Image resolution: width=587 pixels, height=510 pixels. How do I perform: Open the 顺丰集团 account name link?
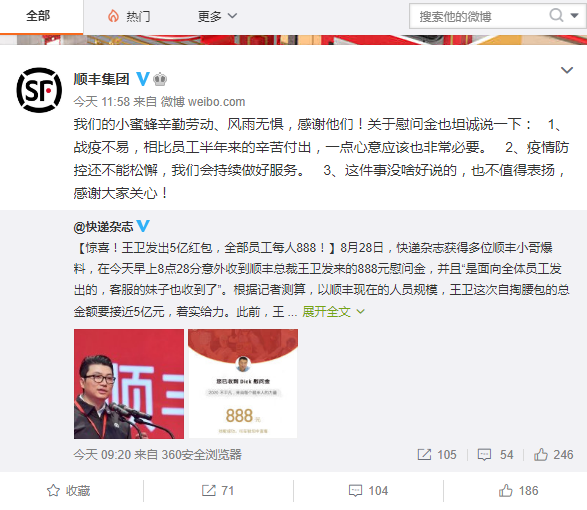click(x=101, y=79)
